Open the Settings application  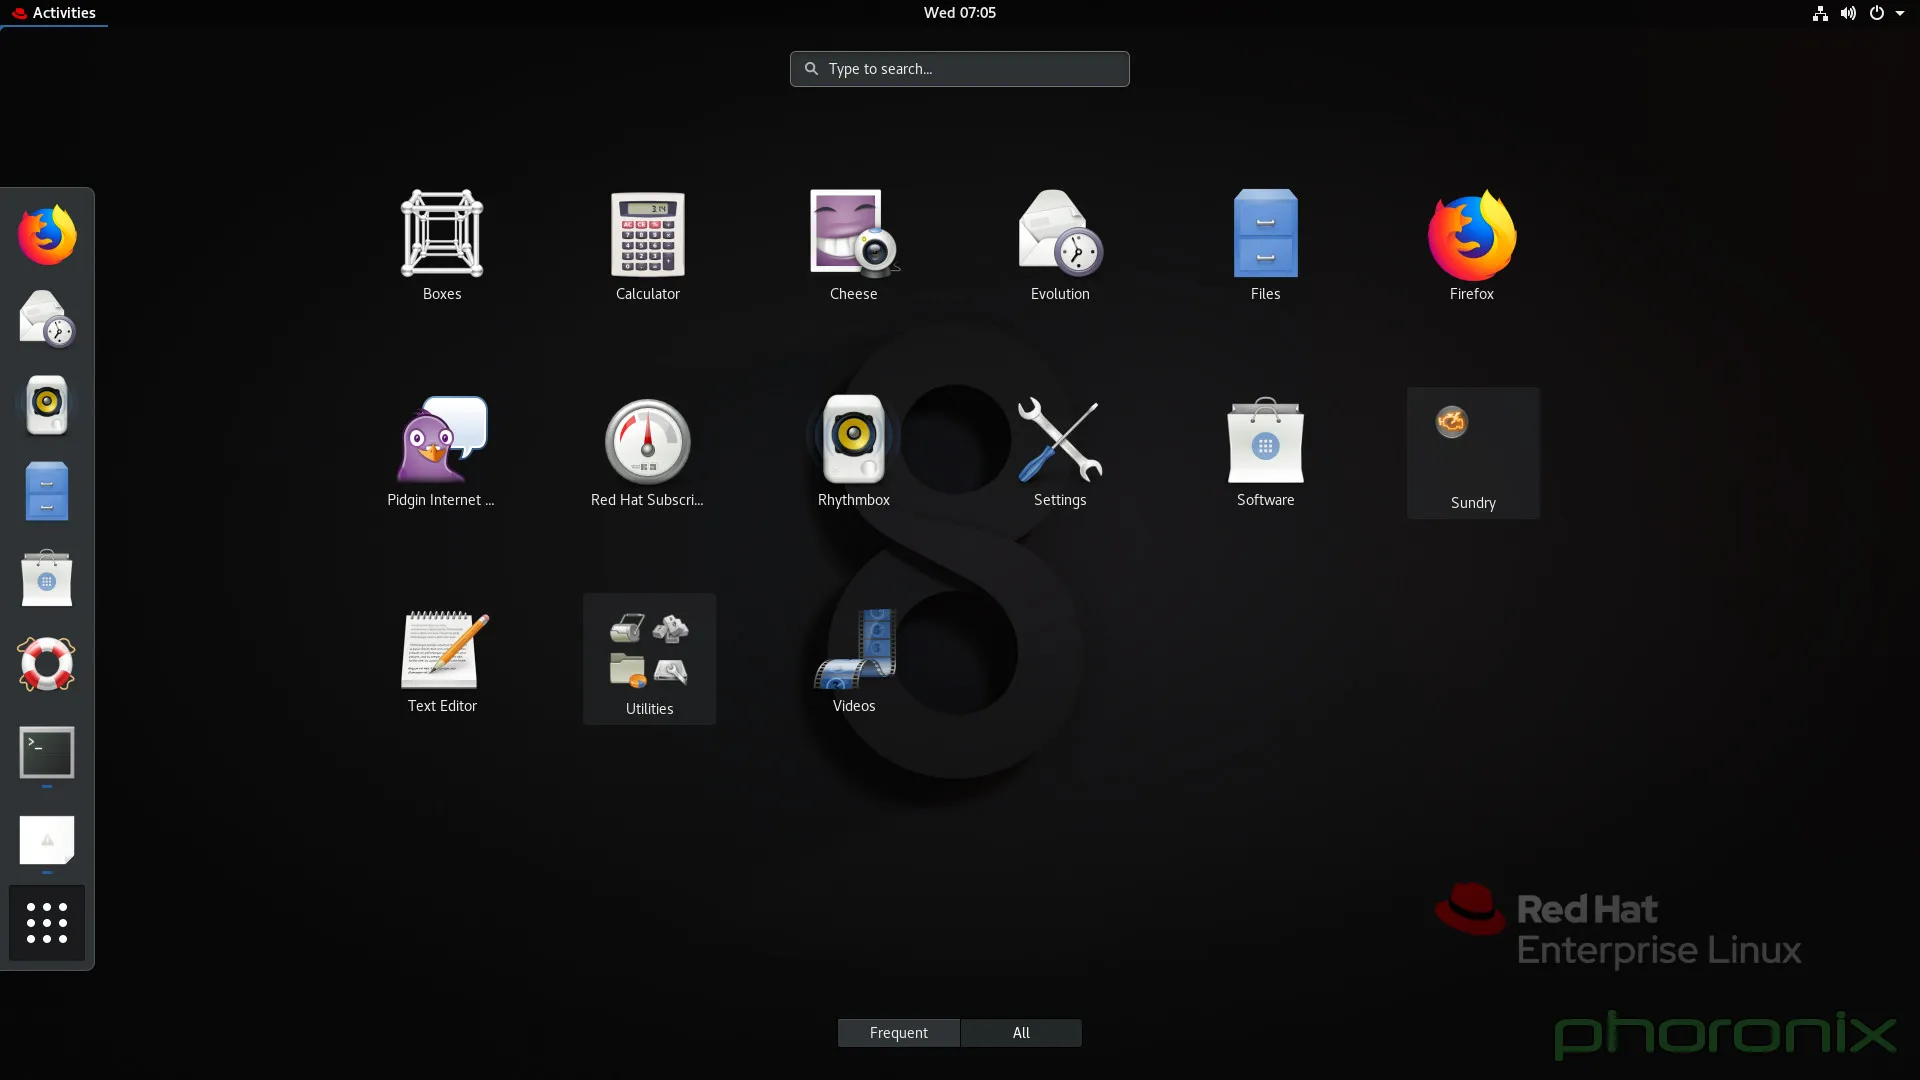1060,451
